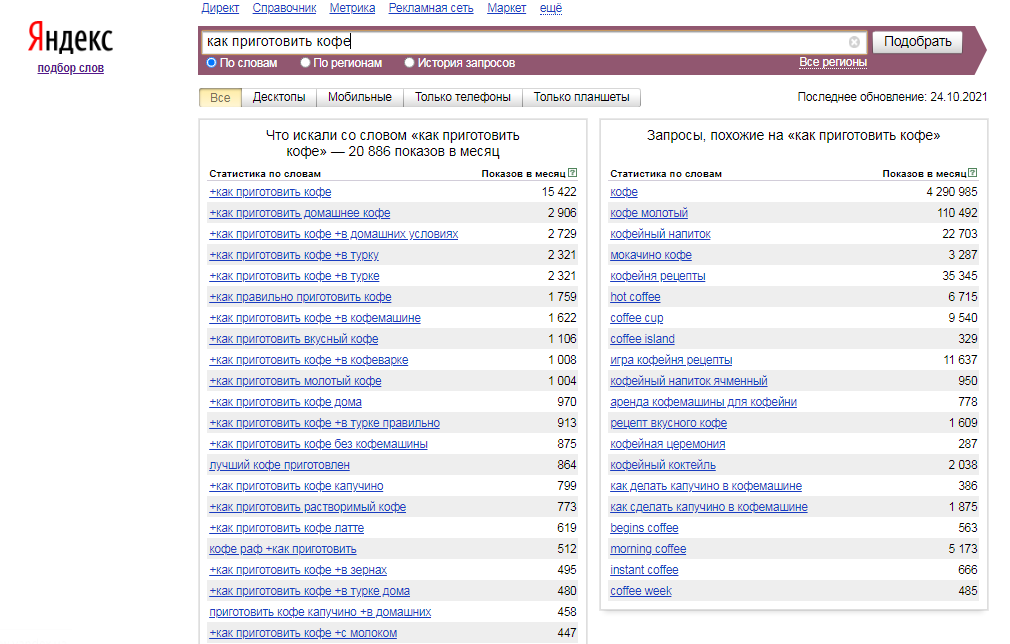The image size is (1010, 644).
Task: Switch to the 'Десктопы' tab
Action: click(x=279, y=97)
